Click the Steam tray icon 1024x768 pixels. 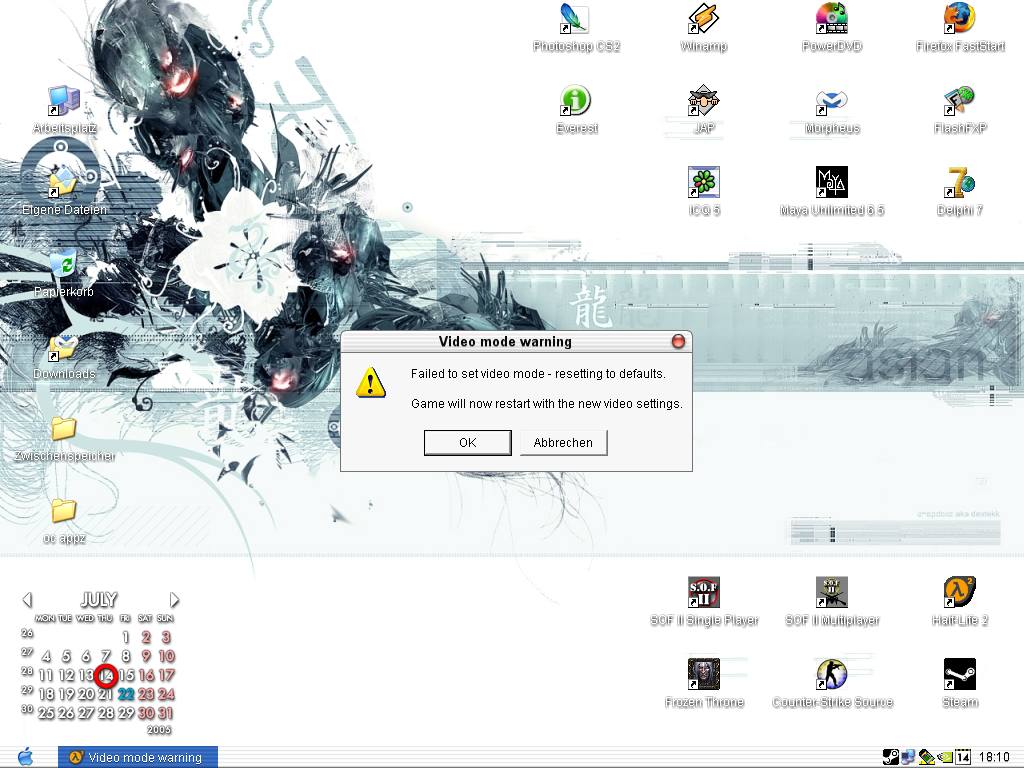[x=891, y=758]
